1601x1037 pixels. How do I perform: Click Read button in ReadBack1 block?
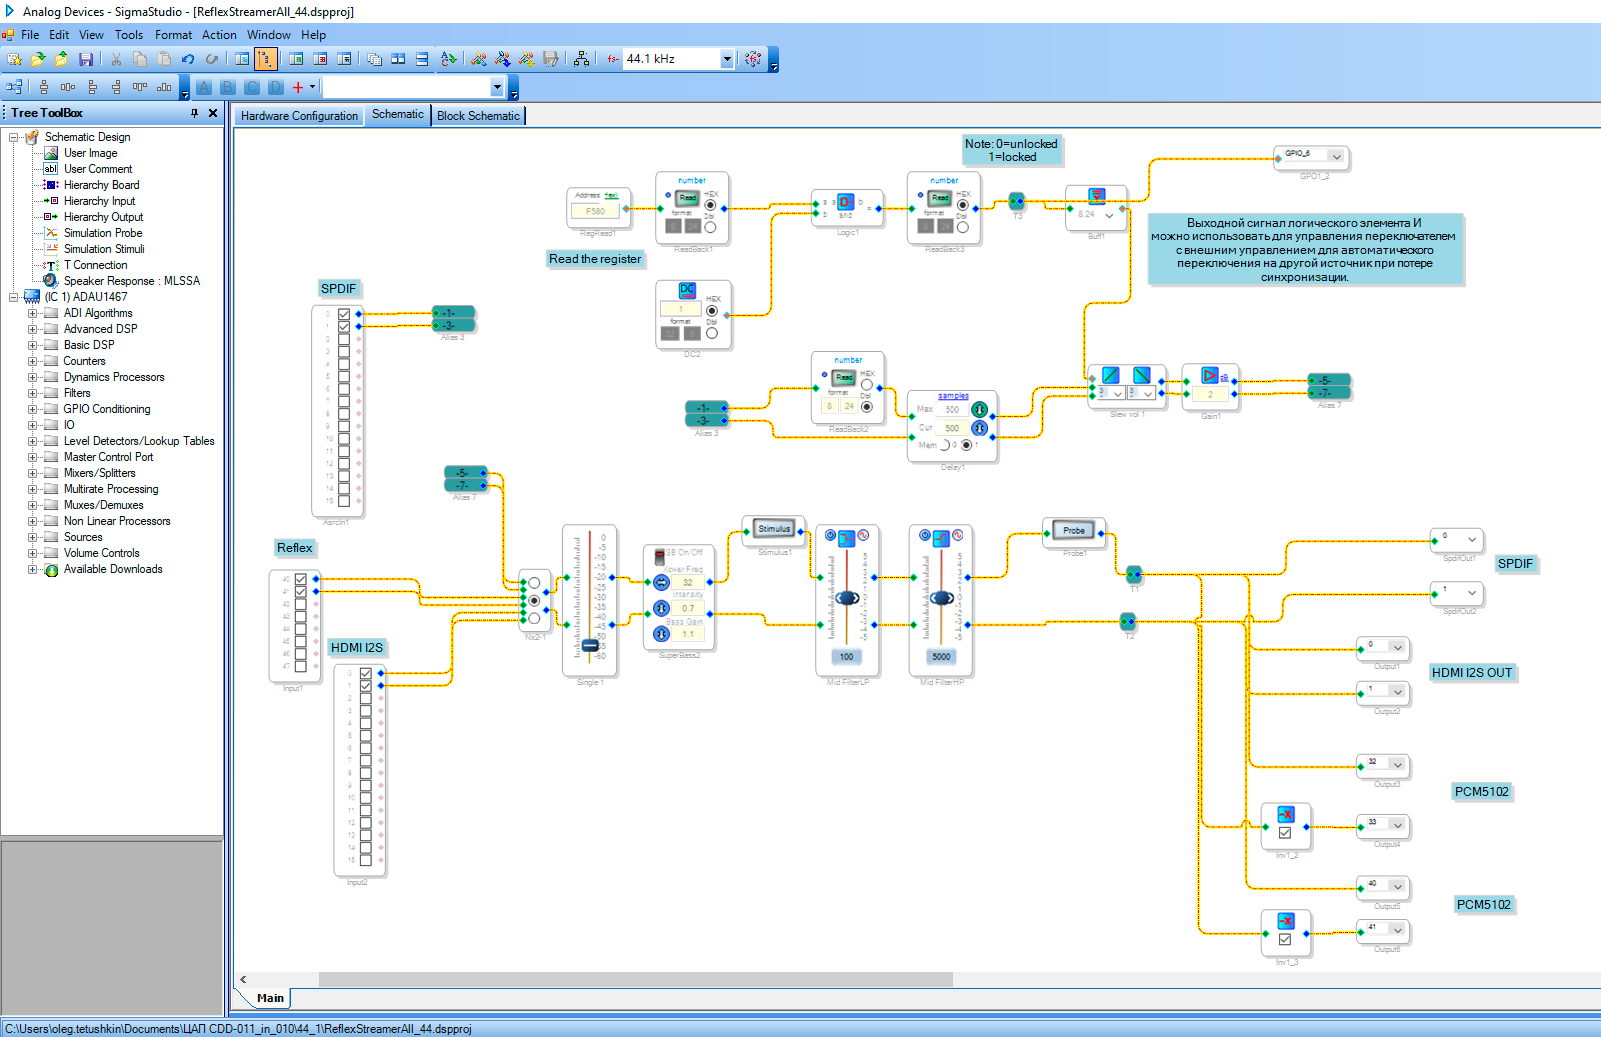(x=688, y=198)
